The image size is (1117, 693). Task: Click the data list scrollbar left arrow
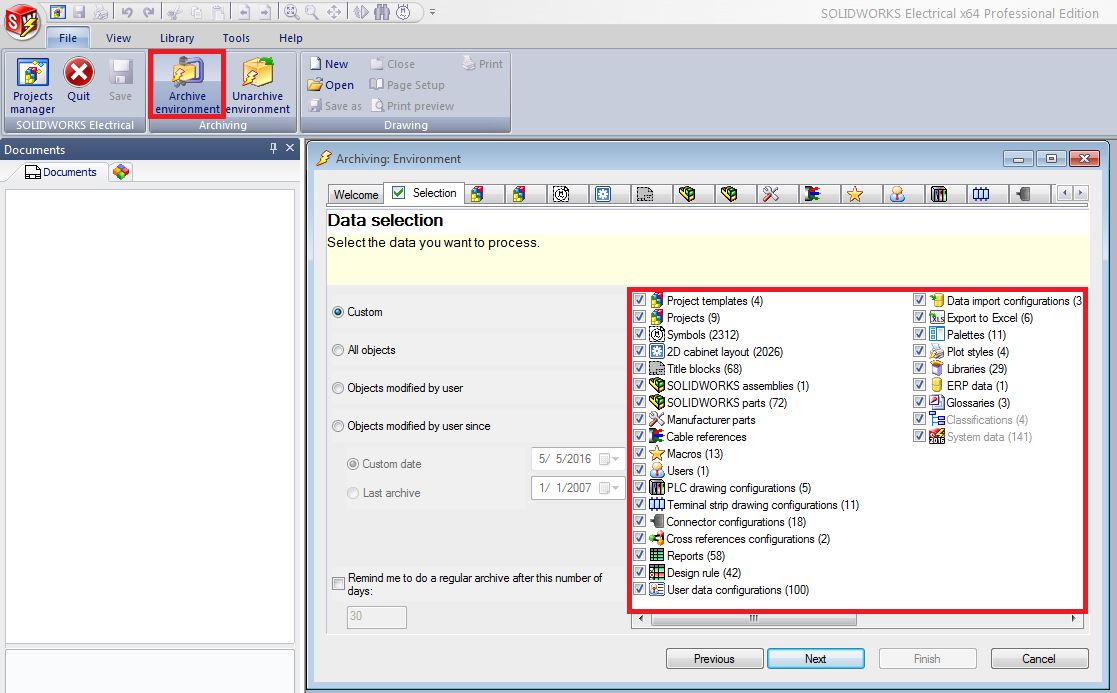641,619
